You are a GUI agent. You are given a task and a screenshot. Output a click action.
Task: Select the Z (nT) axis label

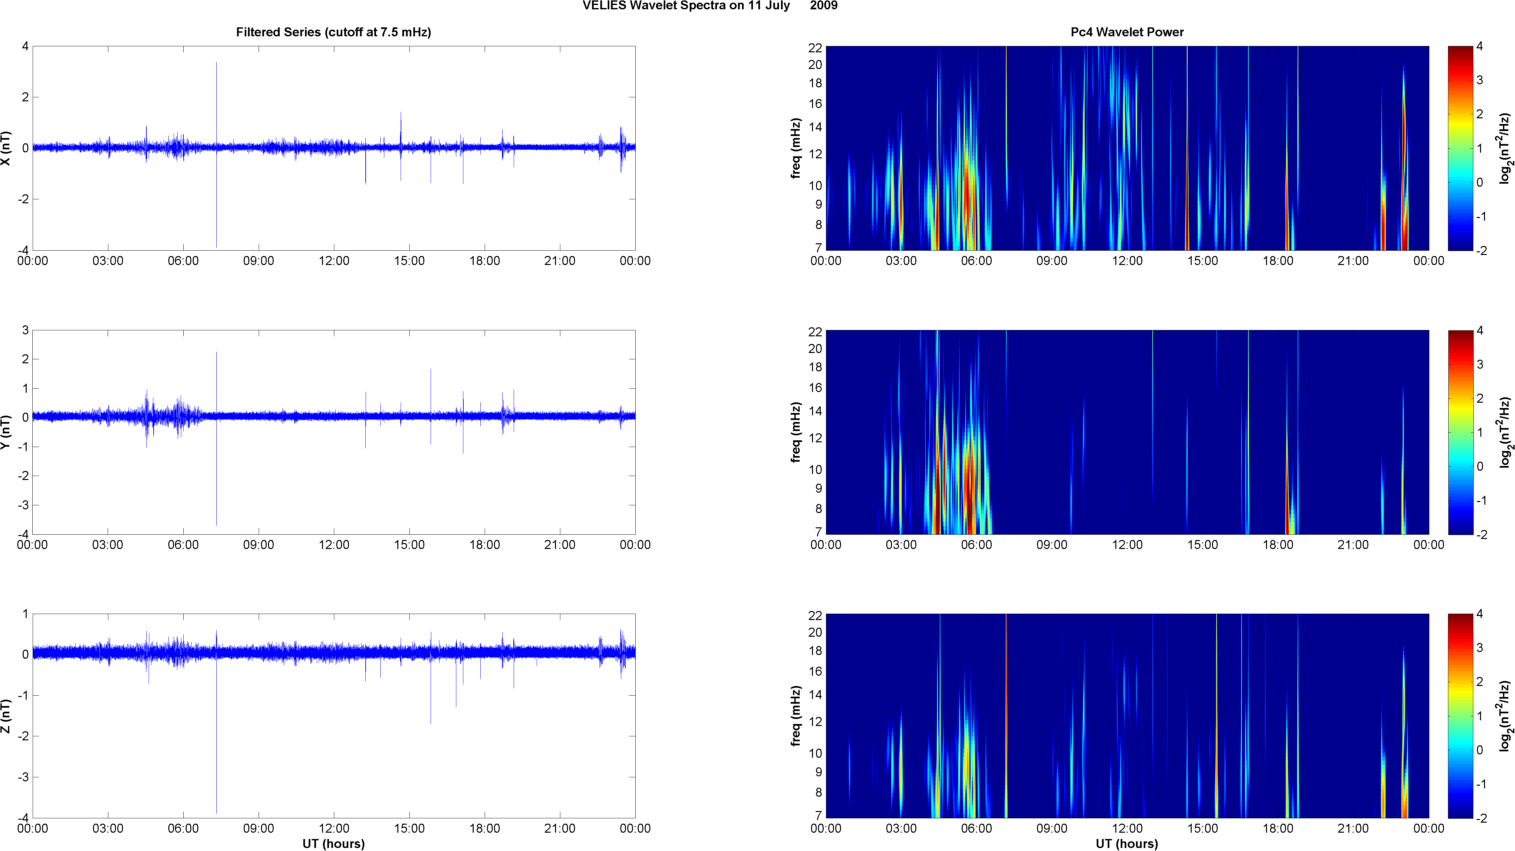pos(7,716)
